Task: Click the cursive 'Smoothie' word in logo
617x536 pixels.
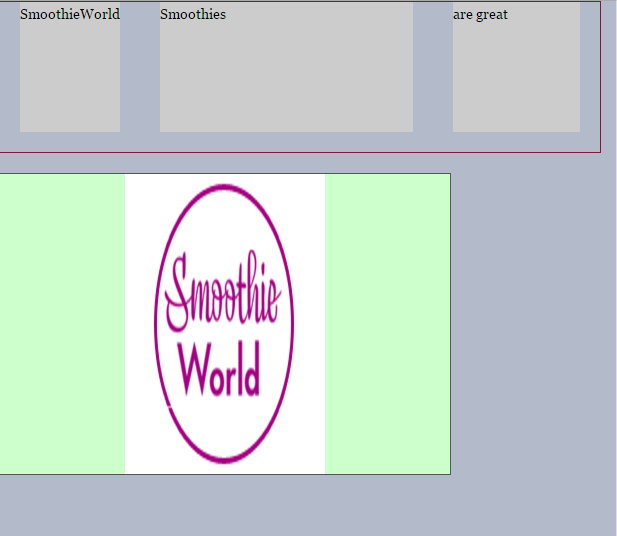Action: click(x=224, y=294)
